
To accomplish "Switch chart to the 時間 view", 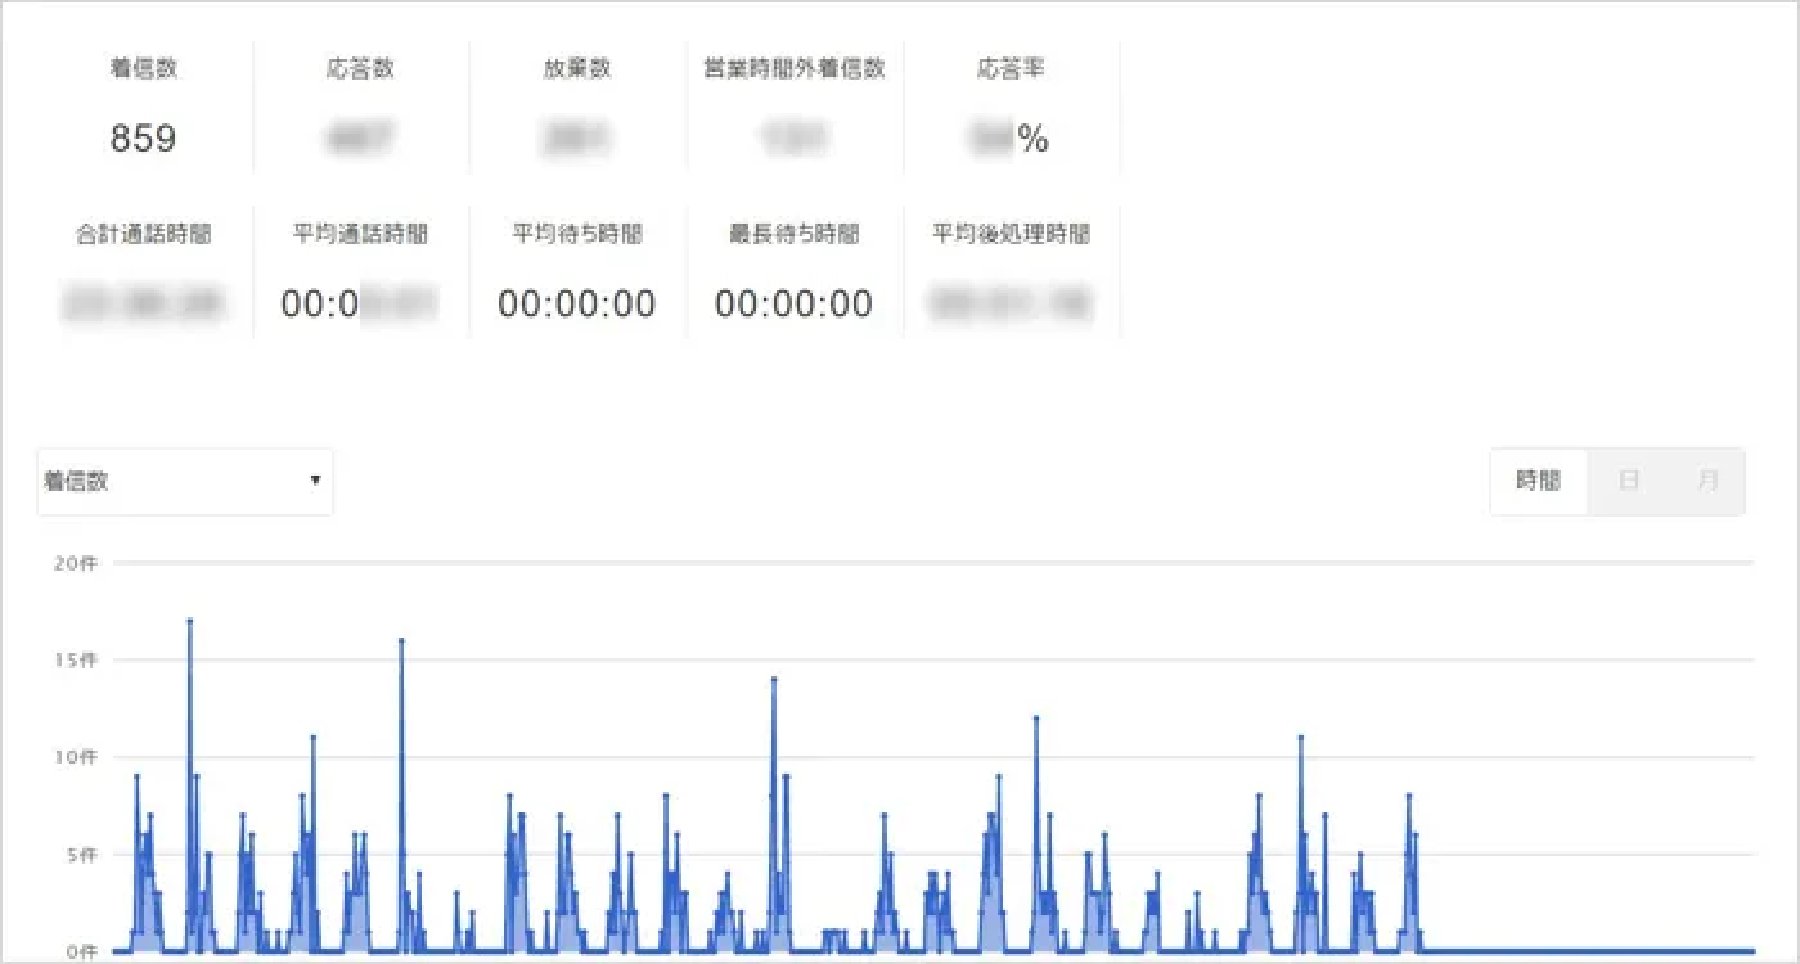I will (x=1538, y=481).
